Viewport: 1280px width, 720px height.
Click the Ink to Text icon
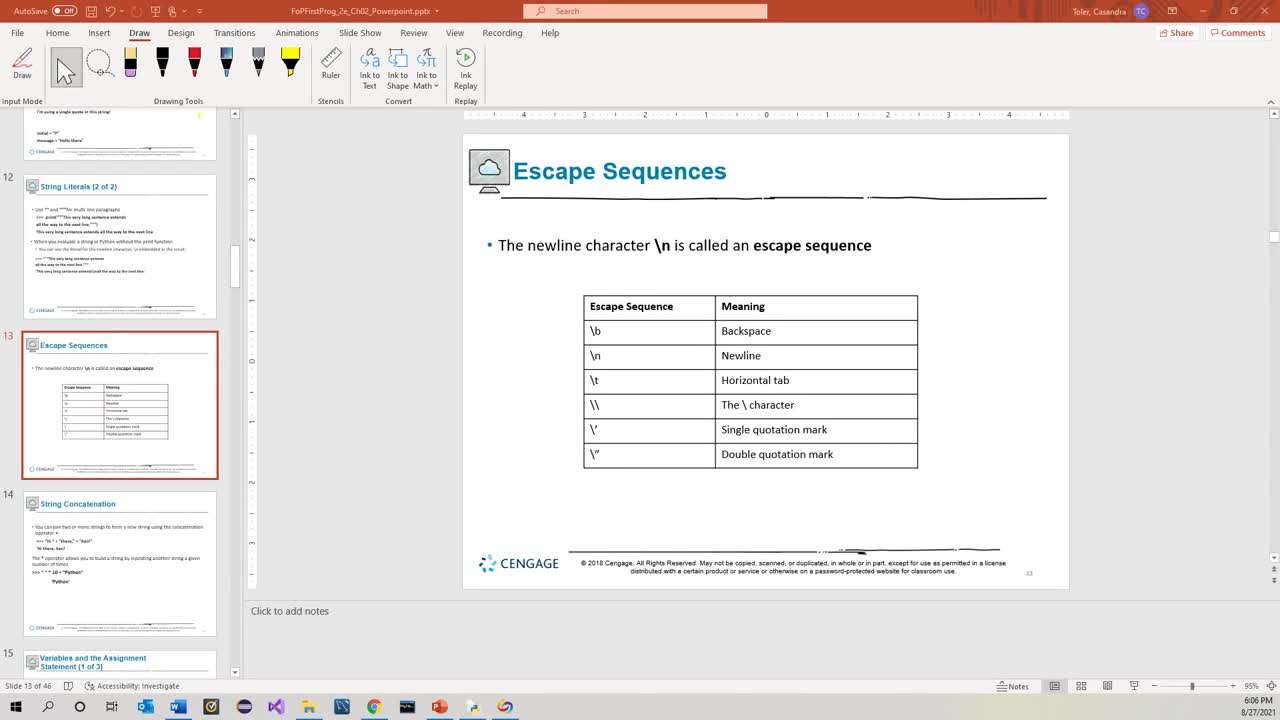click(370, 68)
